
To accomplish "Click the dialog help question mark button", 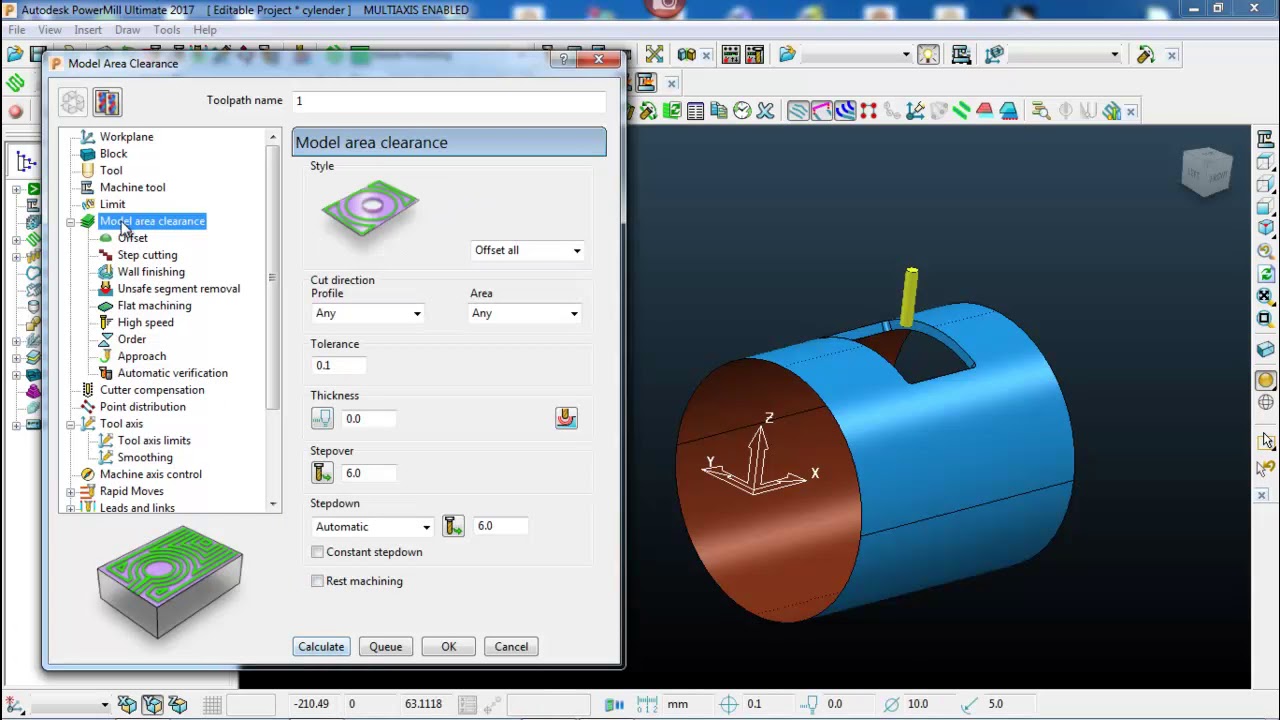I will click(564, 60).
